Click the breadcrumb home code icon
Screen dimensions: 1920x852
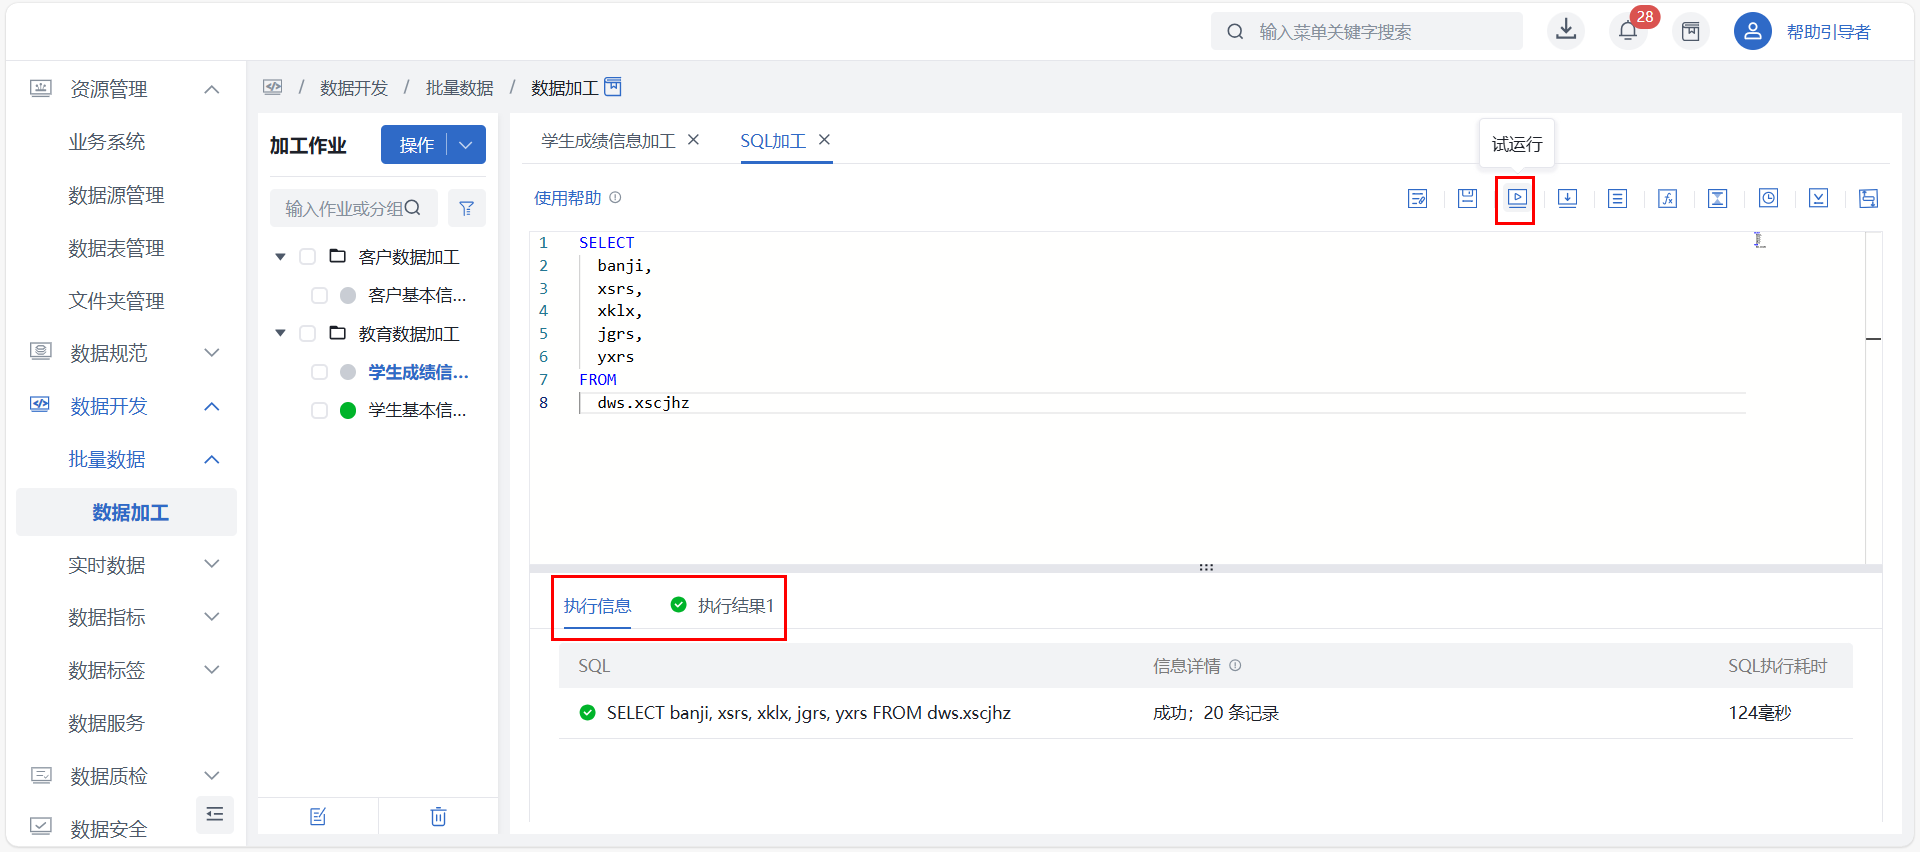(273, 87)
